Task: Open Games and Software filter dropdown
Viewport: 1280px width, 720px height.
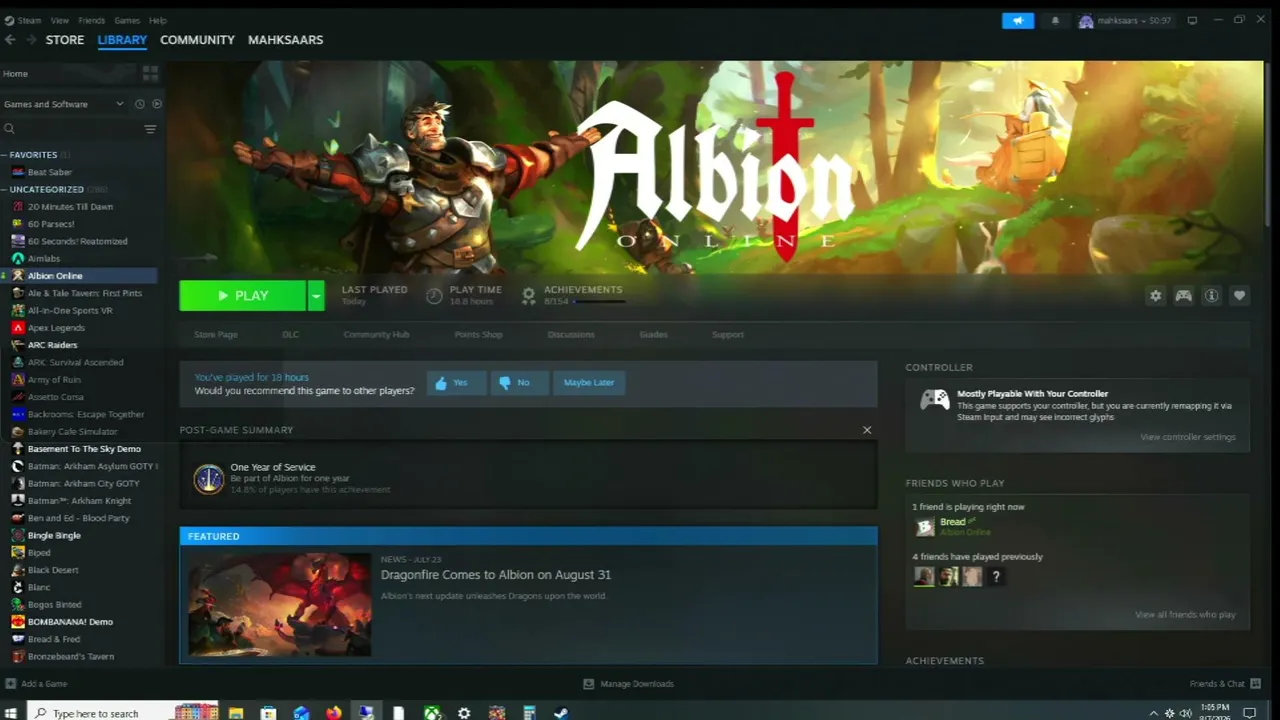Action: click(65, 104)
